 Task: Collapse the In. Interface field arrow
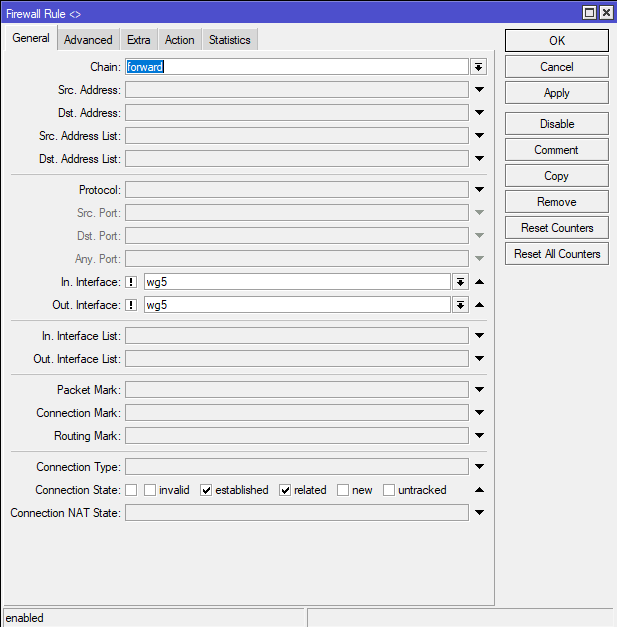pos(479,282)
